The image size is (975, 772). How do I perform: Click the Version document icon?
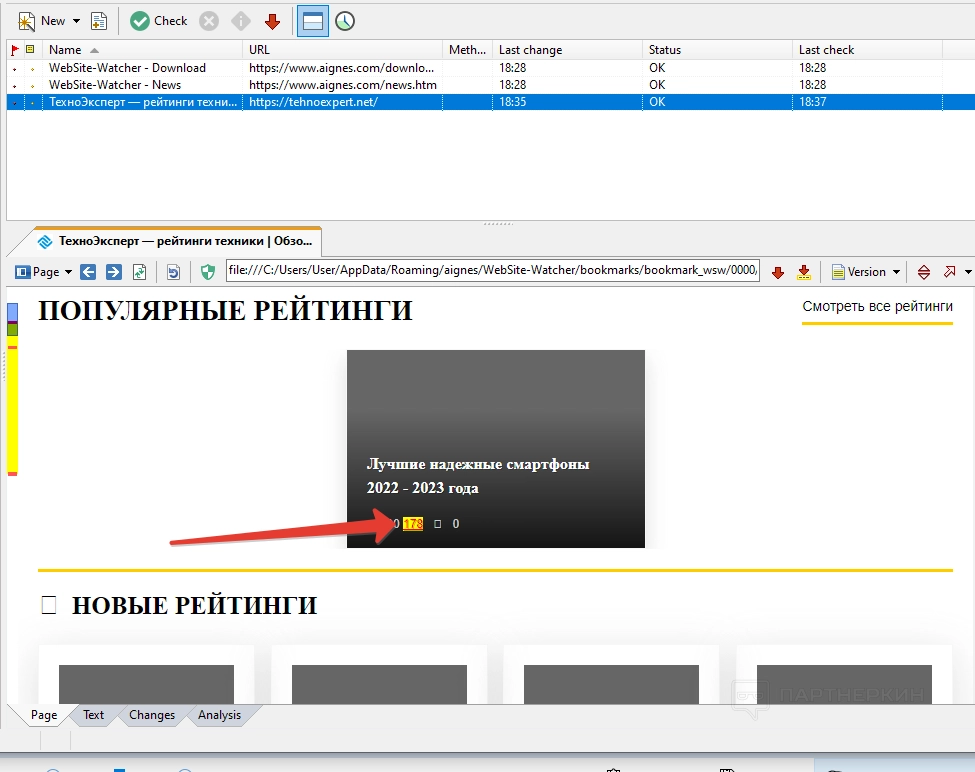(838, 272)
